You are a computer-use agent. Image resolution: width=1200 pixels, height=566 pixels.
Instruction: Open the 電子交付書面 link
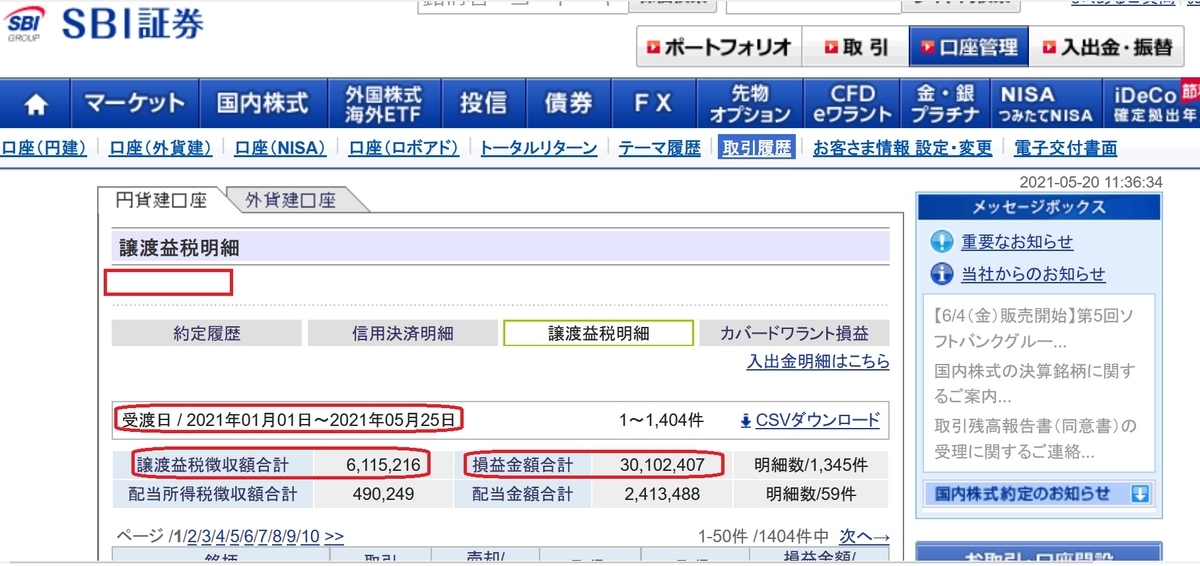pos(1065,149)
